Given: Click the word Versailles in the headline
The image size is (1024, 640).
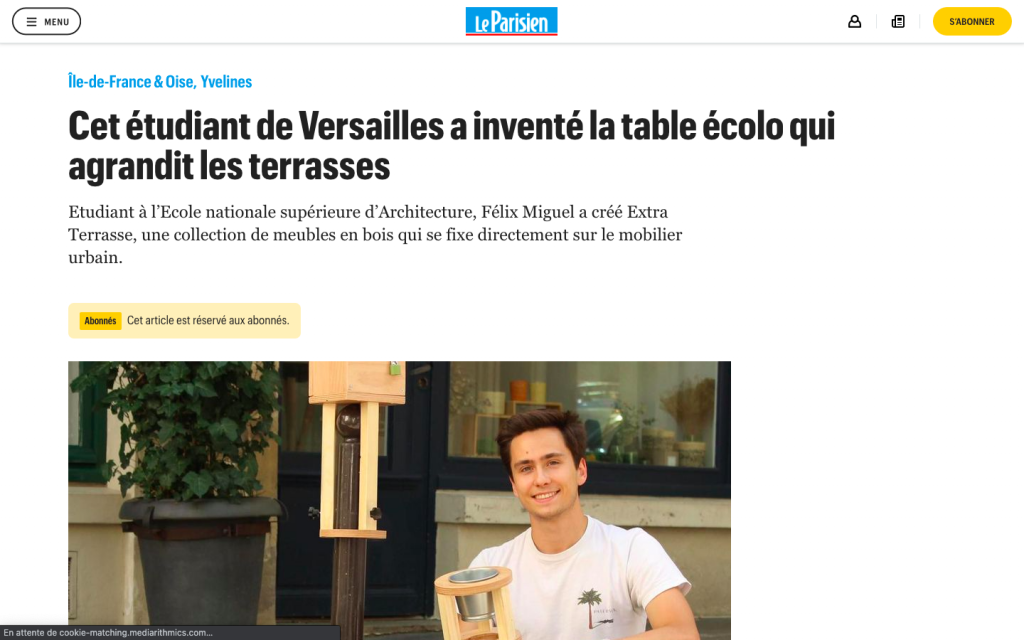Looking at the screenshot, I should (371, 126).
